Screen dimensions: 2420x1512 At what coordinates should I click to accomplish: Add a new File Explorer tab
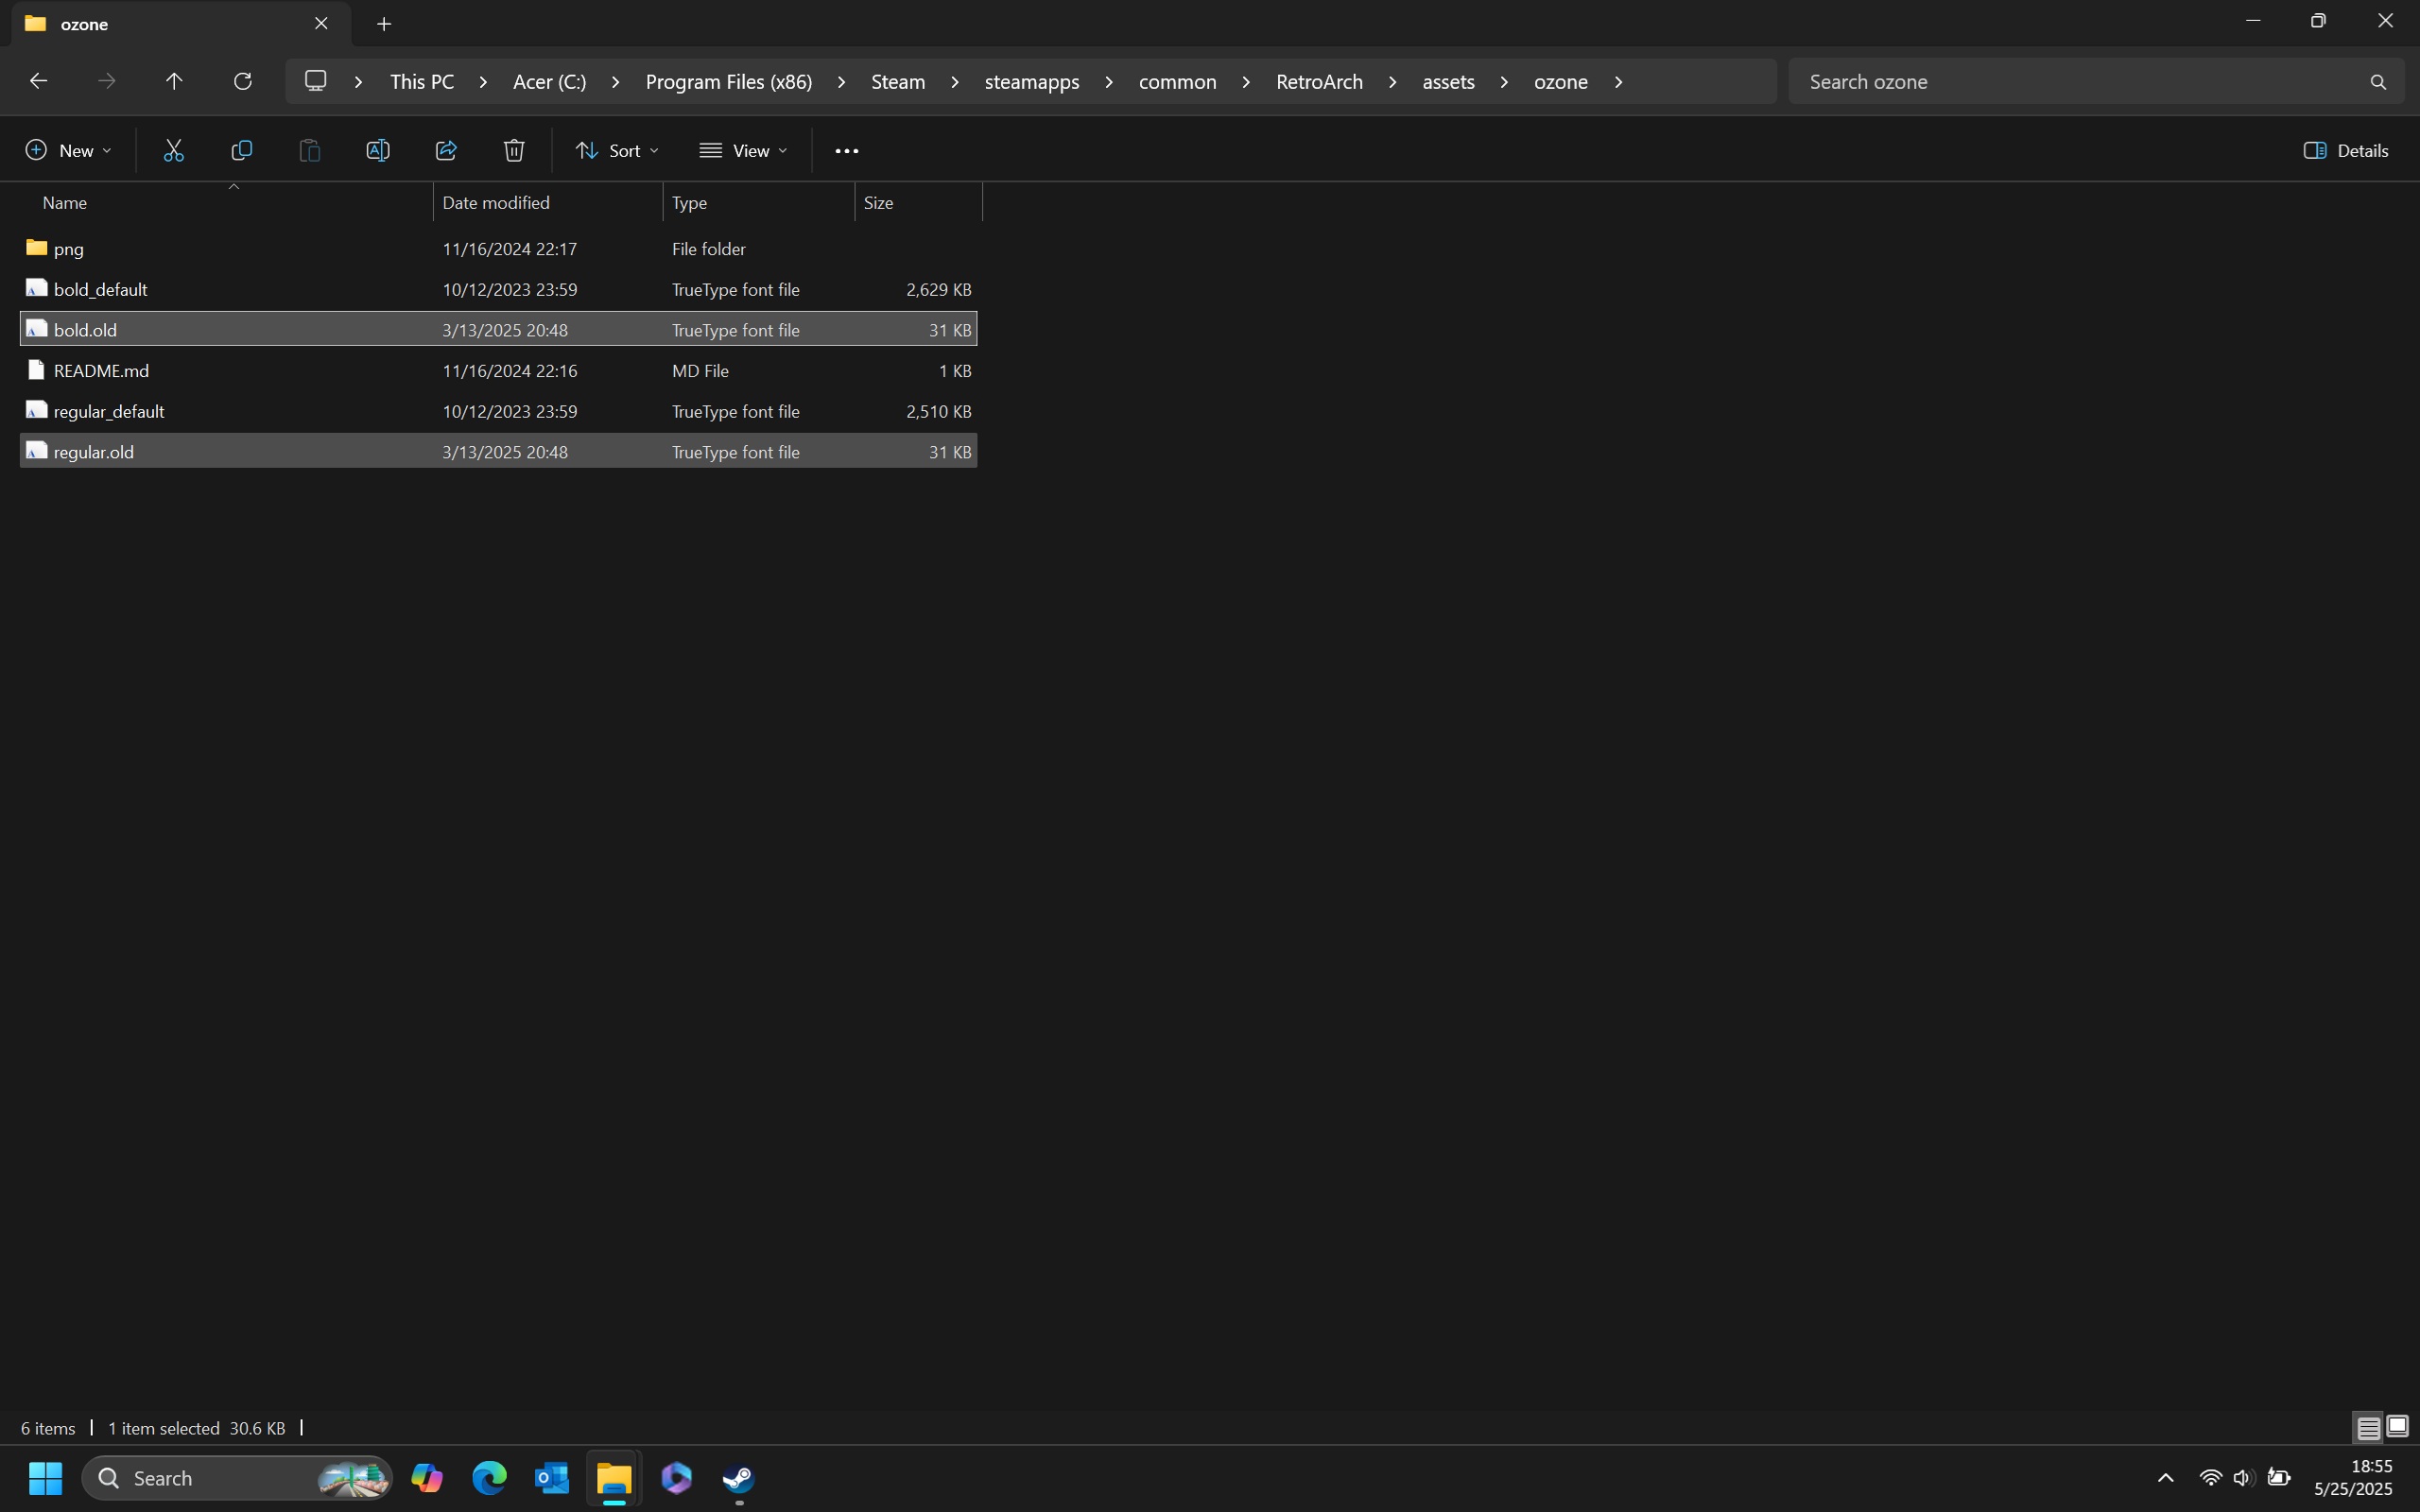[x=384, y=24]
